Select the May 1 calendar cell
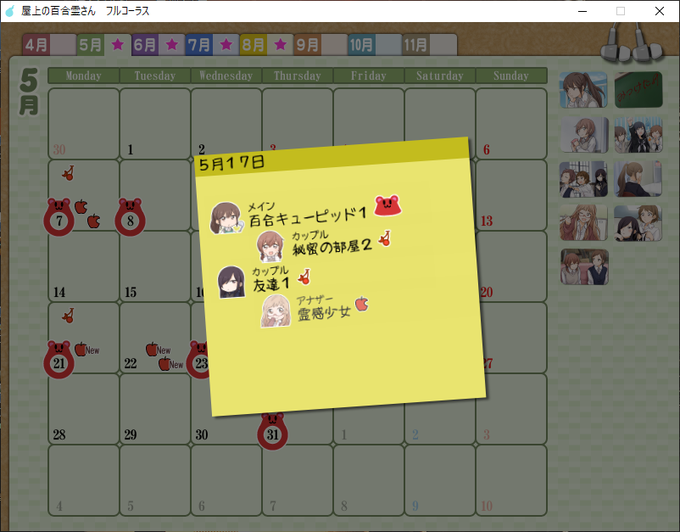 (155, 124)
